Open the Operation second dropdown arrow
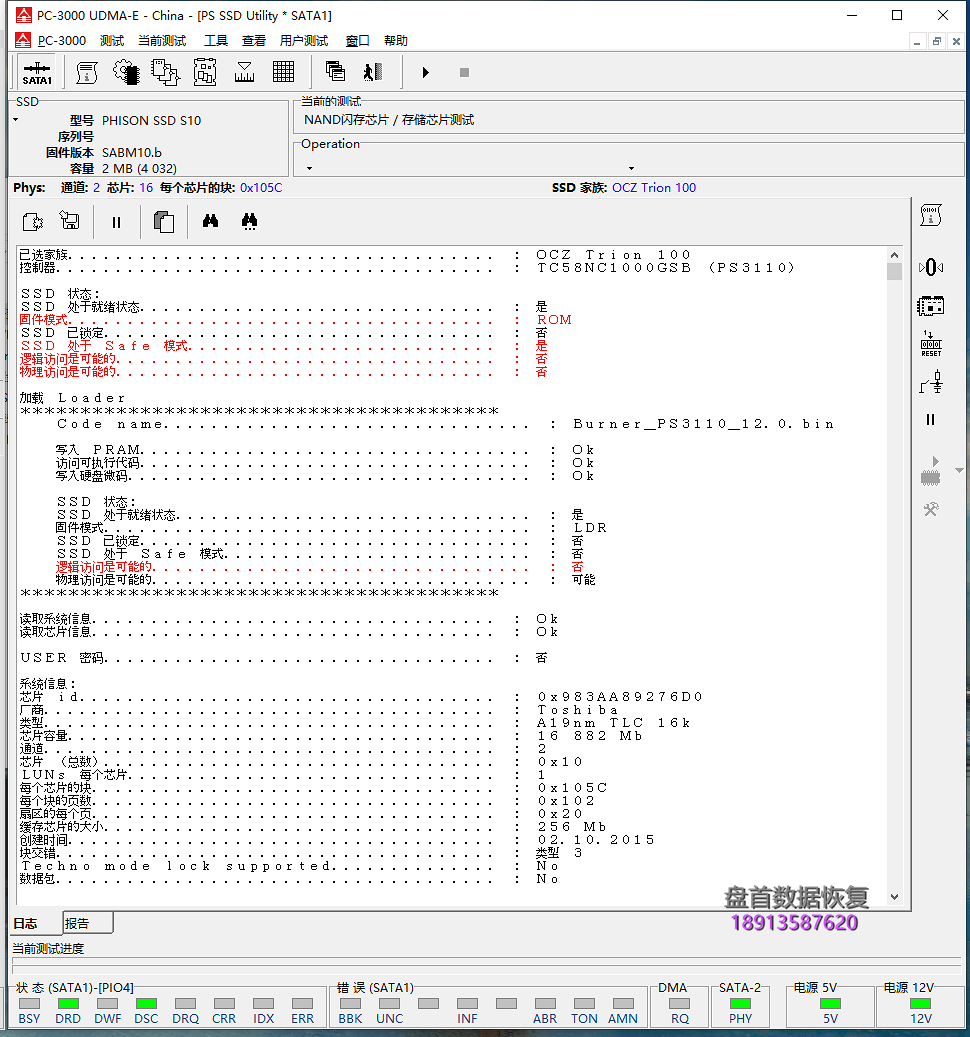This screenshot has width=970, height=1037. click(x=631, y=168)
